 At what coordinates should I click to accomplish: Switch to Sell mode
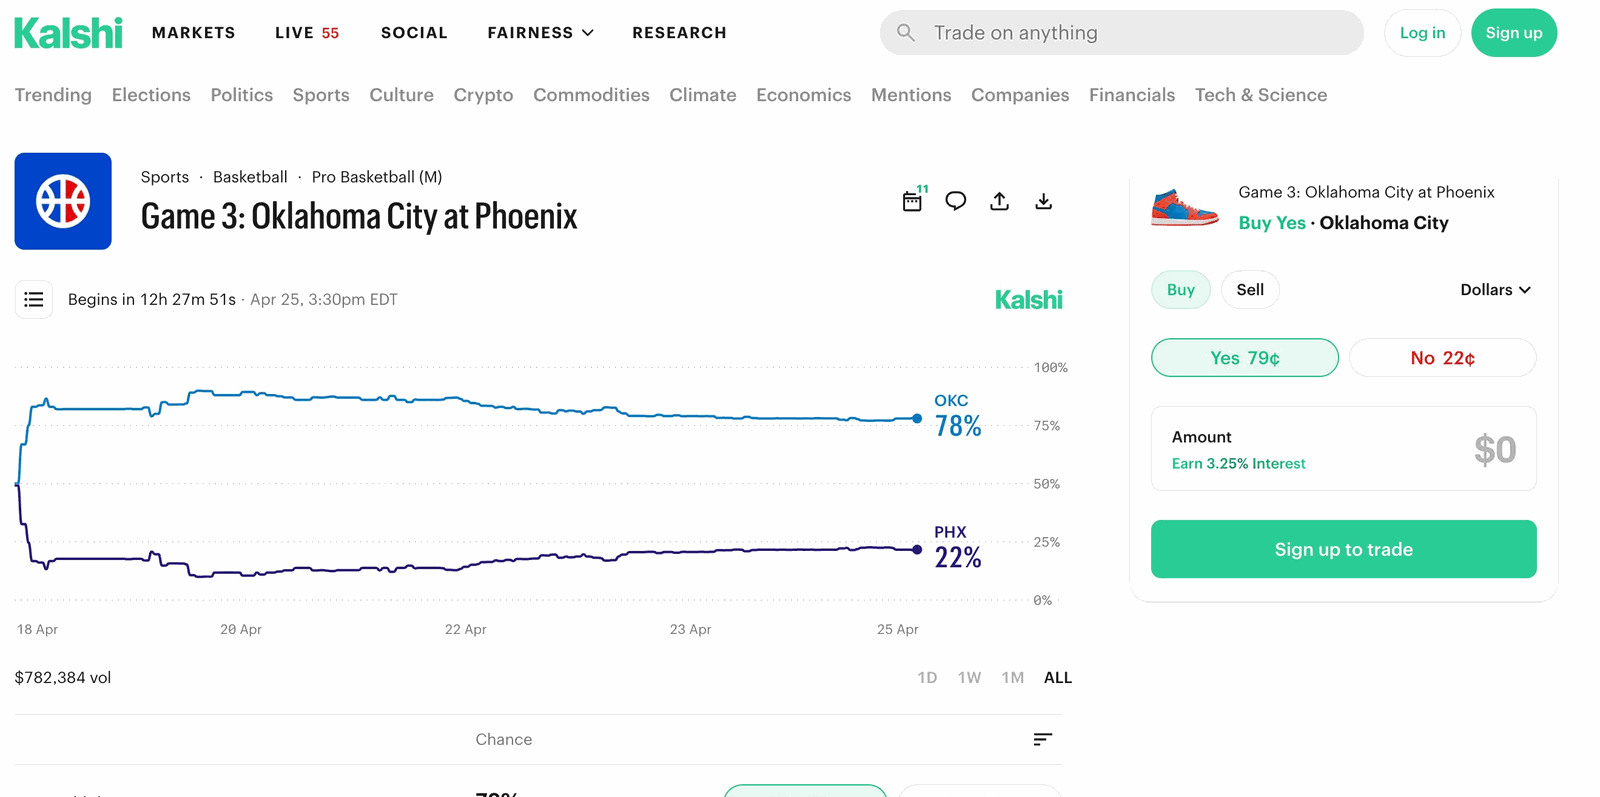pyautogui.click(x=1249, y=289)
